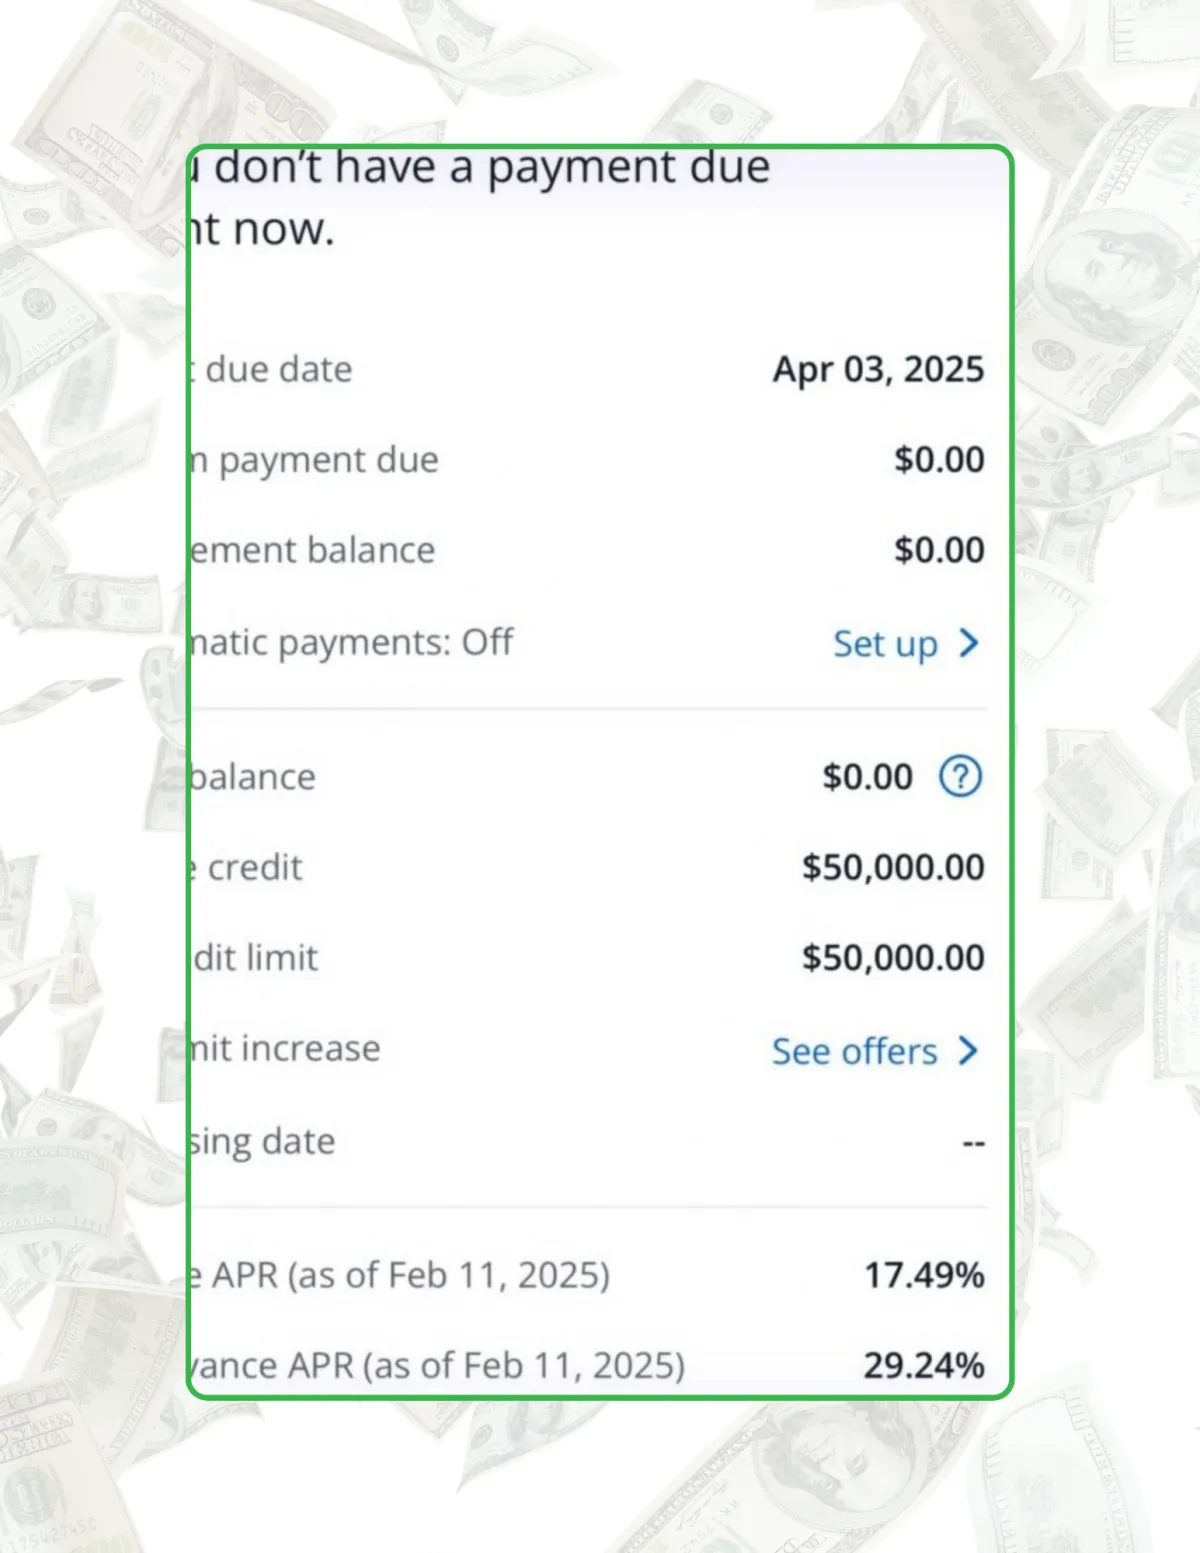Select the automatic payments: Off label
The height and width of the screenshot is (1553, 1200).
tap(352, 643)
